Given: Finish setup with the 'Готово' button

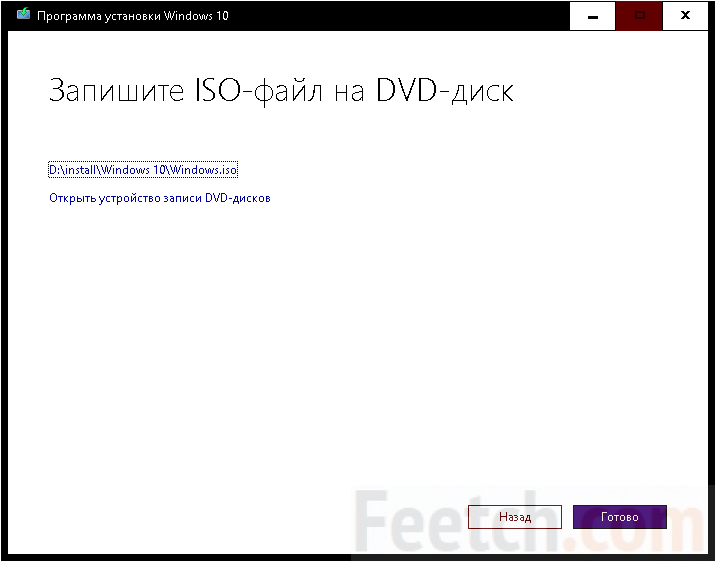Looking at the screenshot, I should pos(620,517).
